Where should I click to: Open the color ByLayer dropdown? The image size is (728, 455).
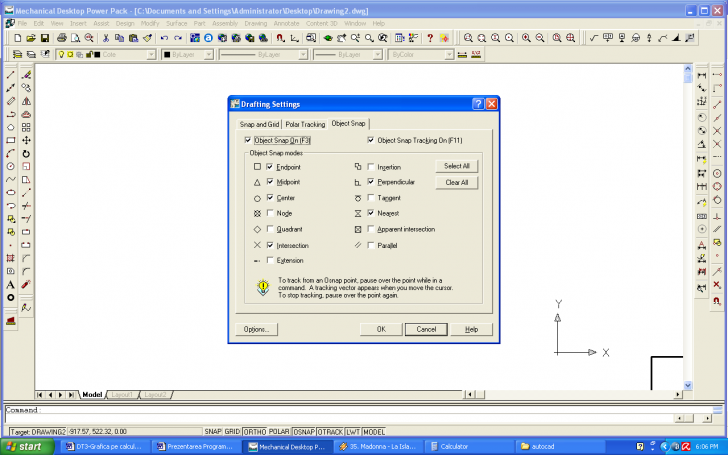209,55
